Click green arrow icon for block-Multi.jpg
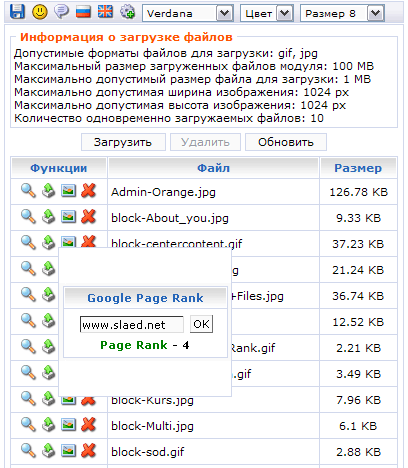This screenshot has width=408, height=468. pyautogui.click(x=48, y=425)
